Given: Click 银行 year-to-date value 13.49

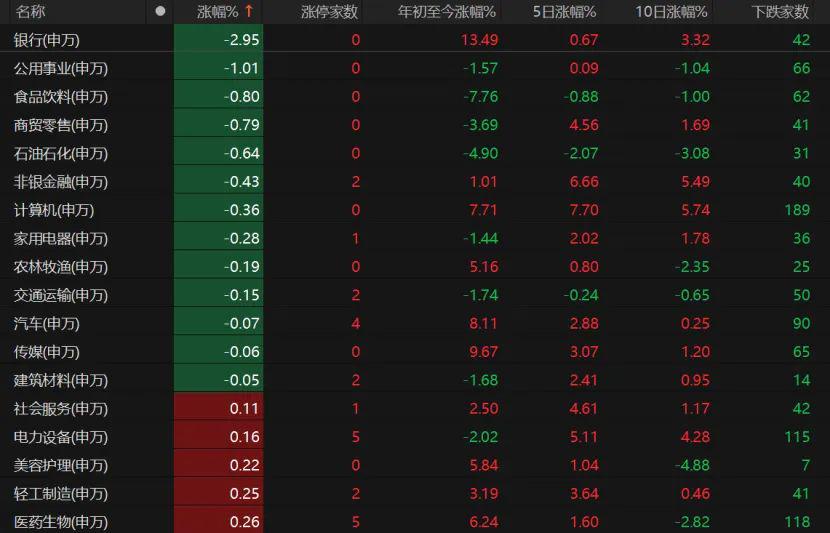Looking at the screenshot, I should click(479, 40).
